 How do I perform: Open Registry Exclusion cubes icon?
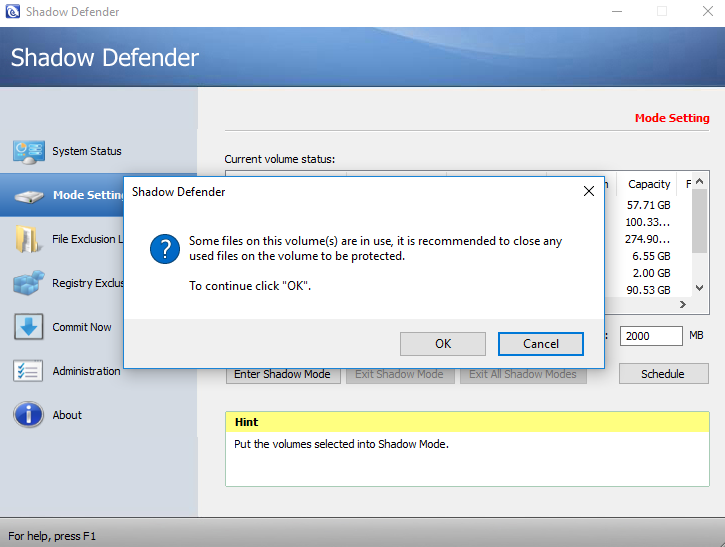29,283
